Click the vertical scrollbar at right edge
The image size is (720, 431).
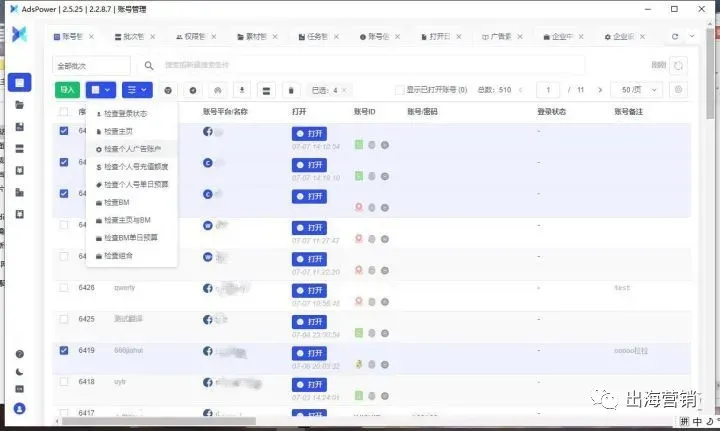tap(711, 73)
